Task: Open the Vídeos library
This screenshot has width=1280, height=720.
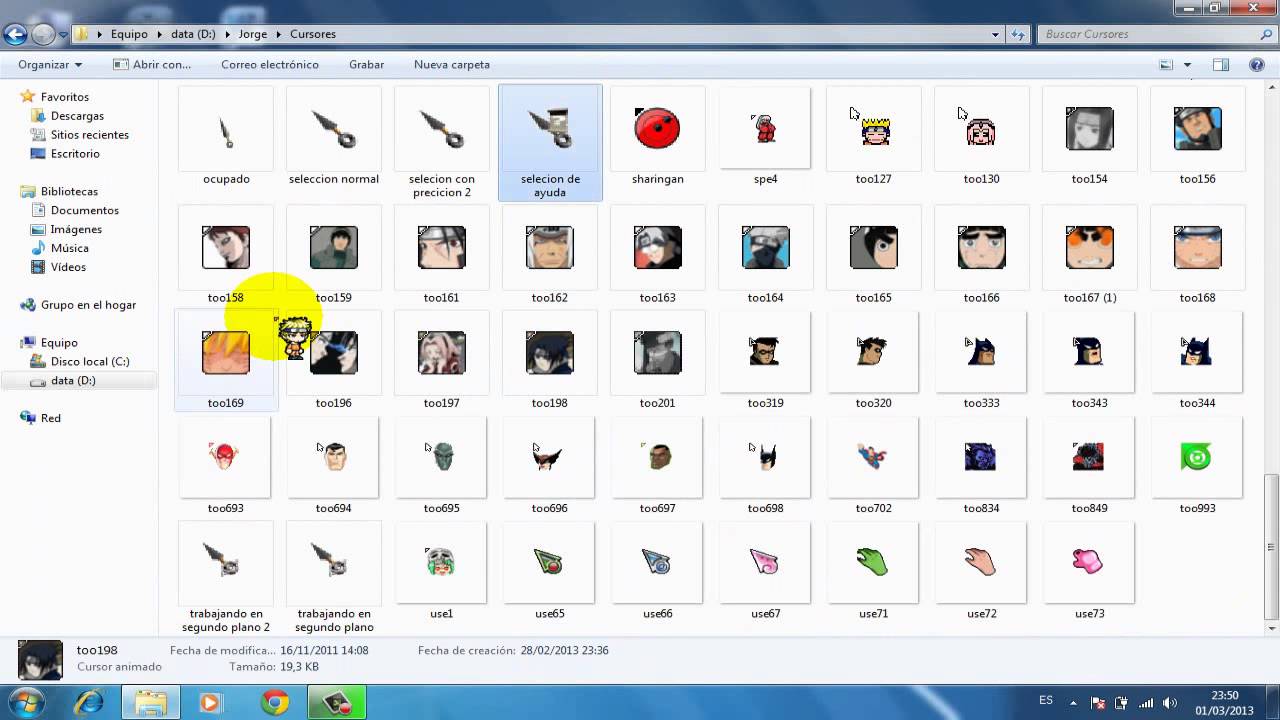Action: pyautogui.click(x=68, y=267)
